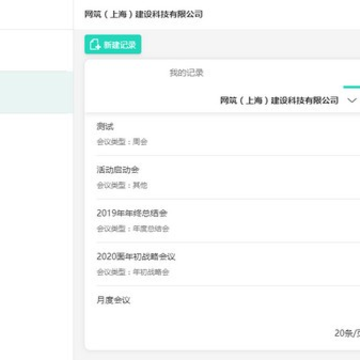This screenshot has height=360, width=360.
Task: Switch to the 我的记录 tab
Action: click(186, 73)
